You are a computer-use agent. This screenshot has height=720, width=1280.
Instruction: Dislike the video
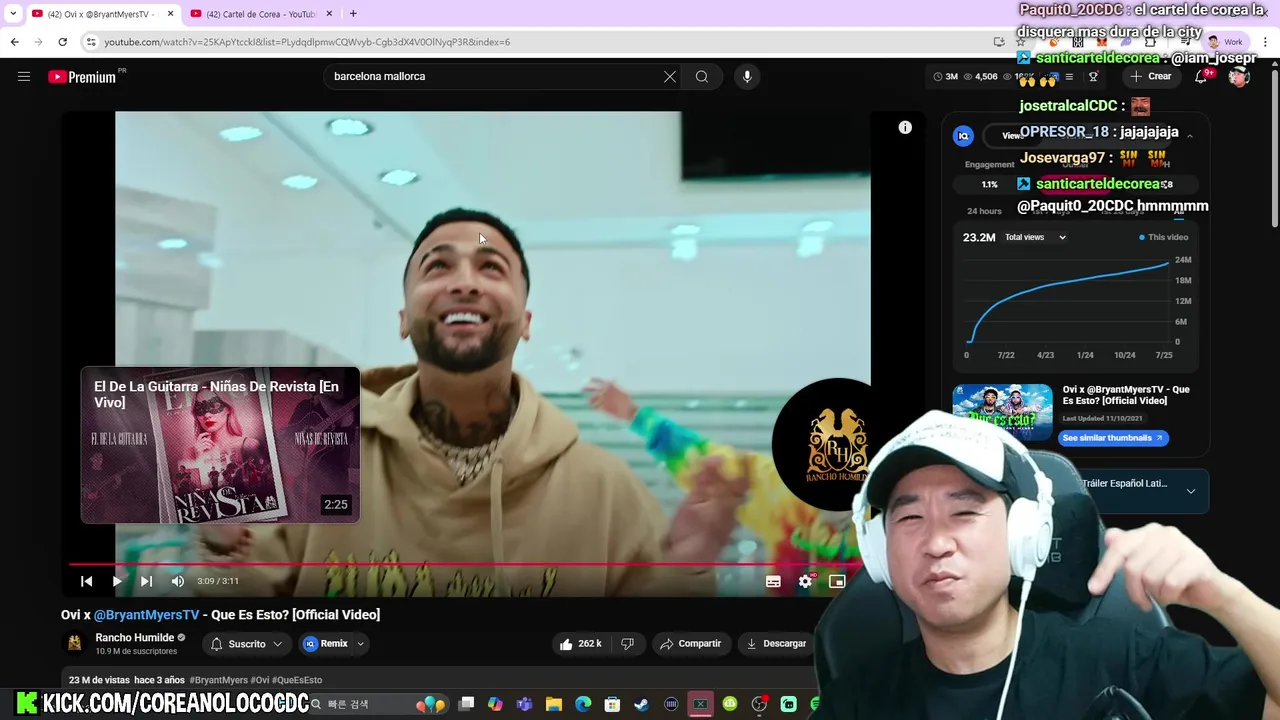coord(628,644)
